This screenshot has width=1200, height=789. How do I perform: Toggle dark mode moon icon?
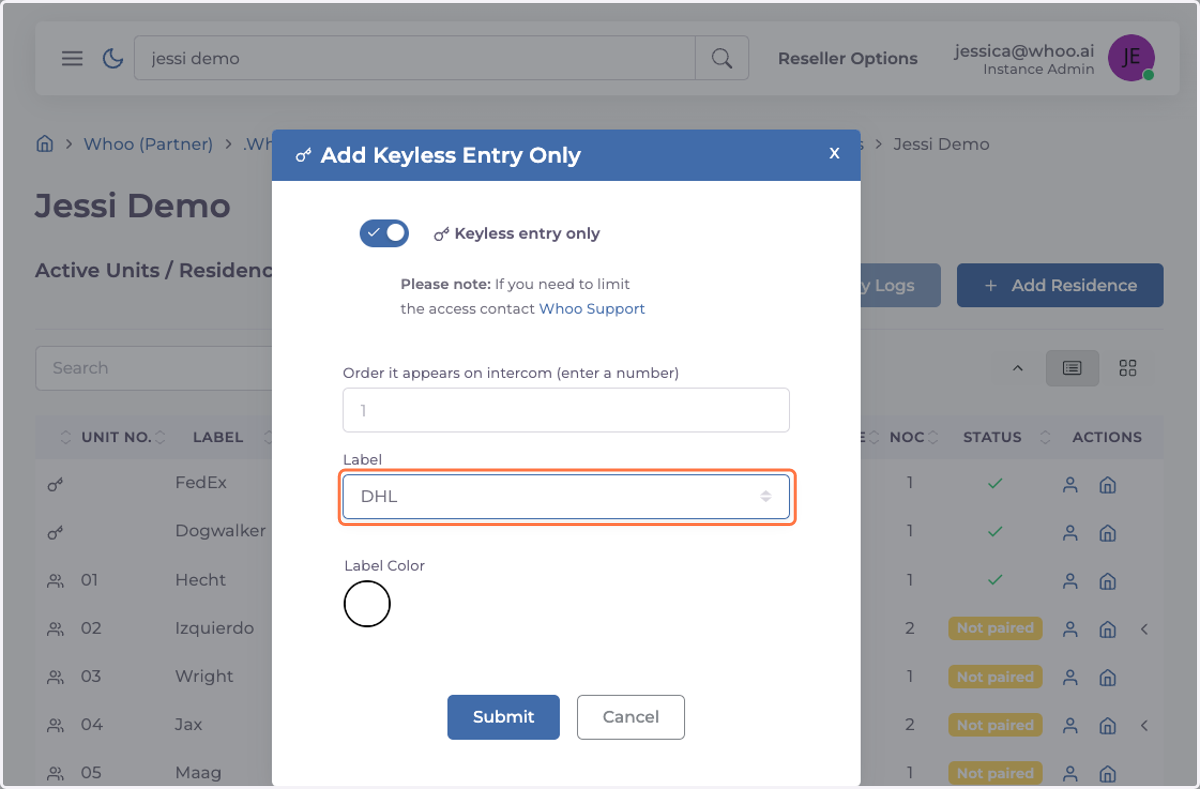pos(113,58)
